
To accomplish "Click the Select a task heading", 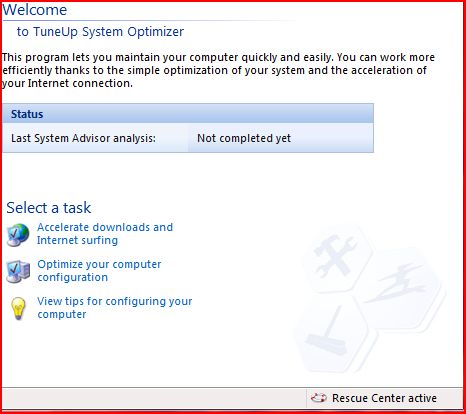I will coord(49,208).
